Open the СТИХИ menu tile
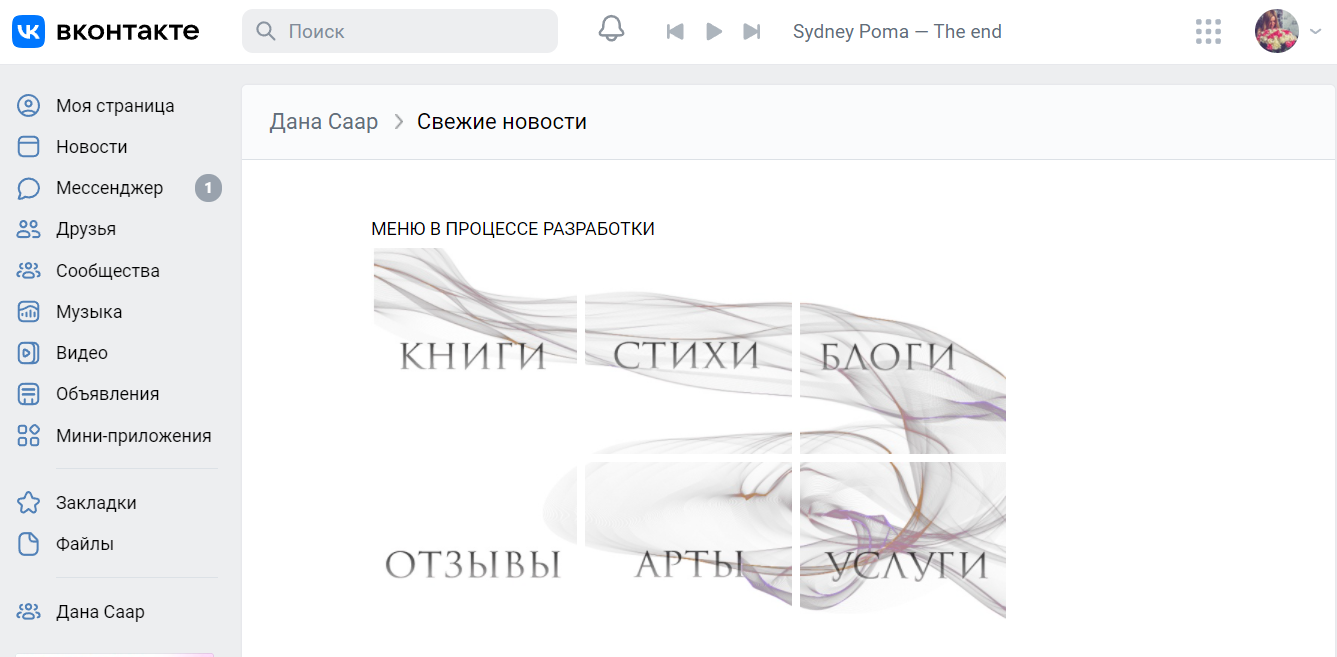This screenshot has width=1337, height=657. (x=688, y=350)
